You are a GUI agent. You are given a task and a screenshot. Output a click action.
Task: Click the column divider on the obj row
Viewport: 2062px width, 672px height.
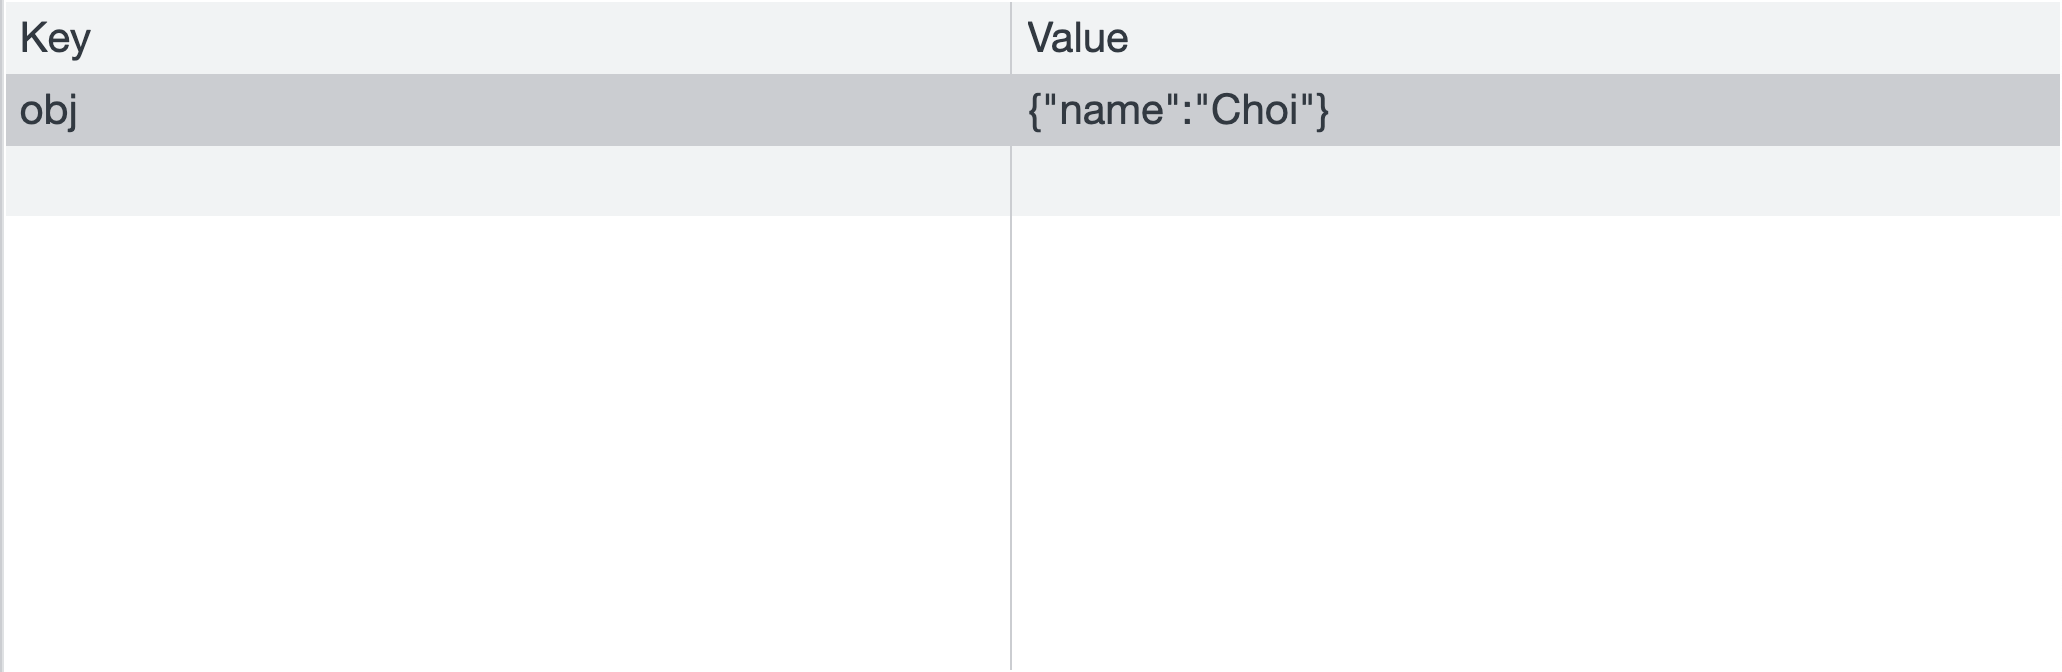coord(1011,110)
